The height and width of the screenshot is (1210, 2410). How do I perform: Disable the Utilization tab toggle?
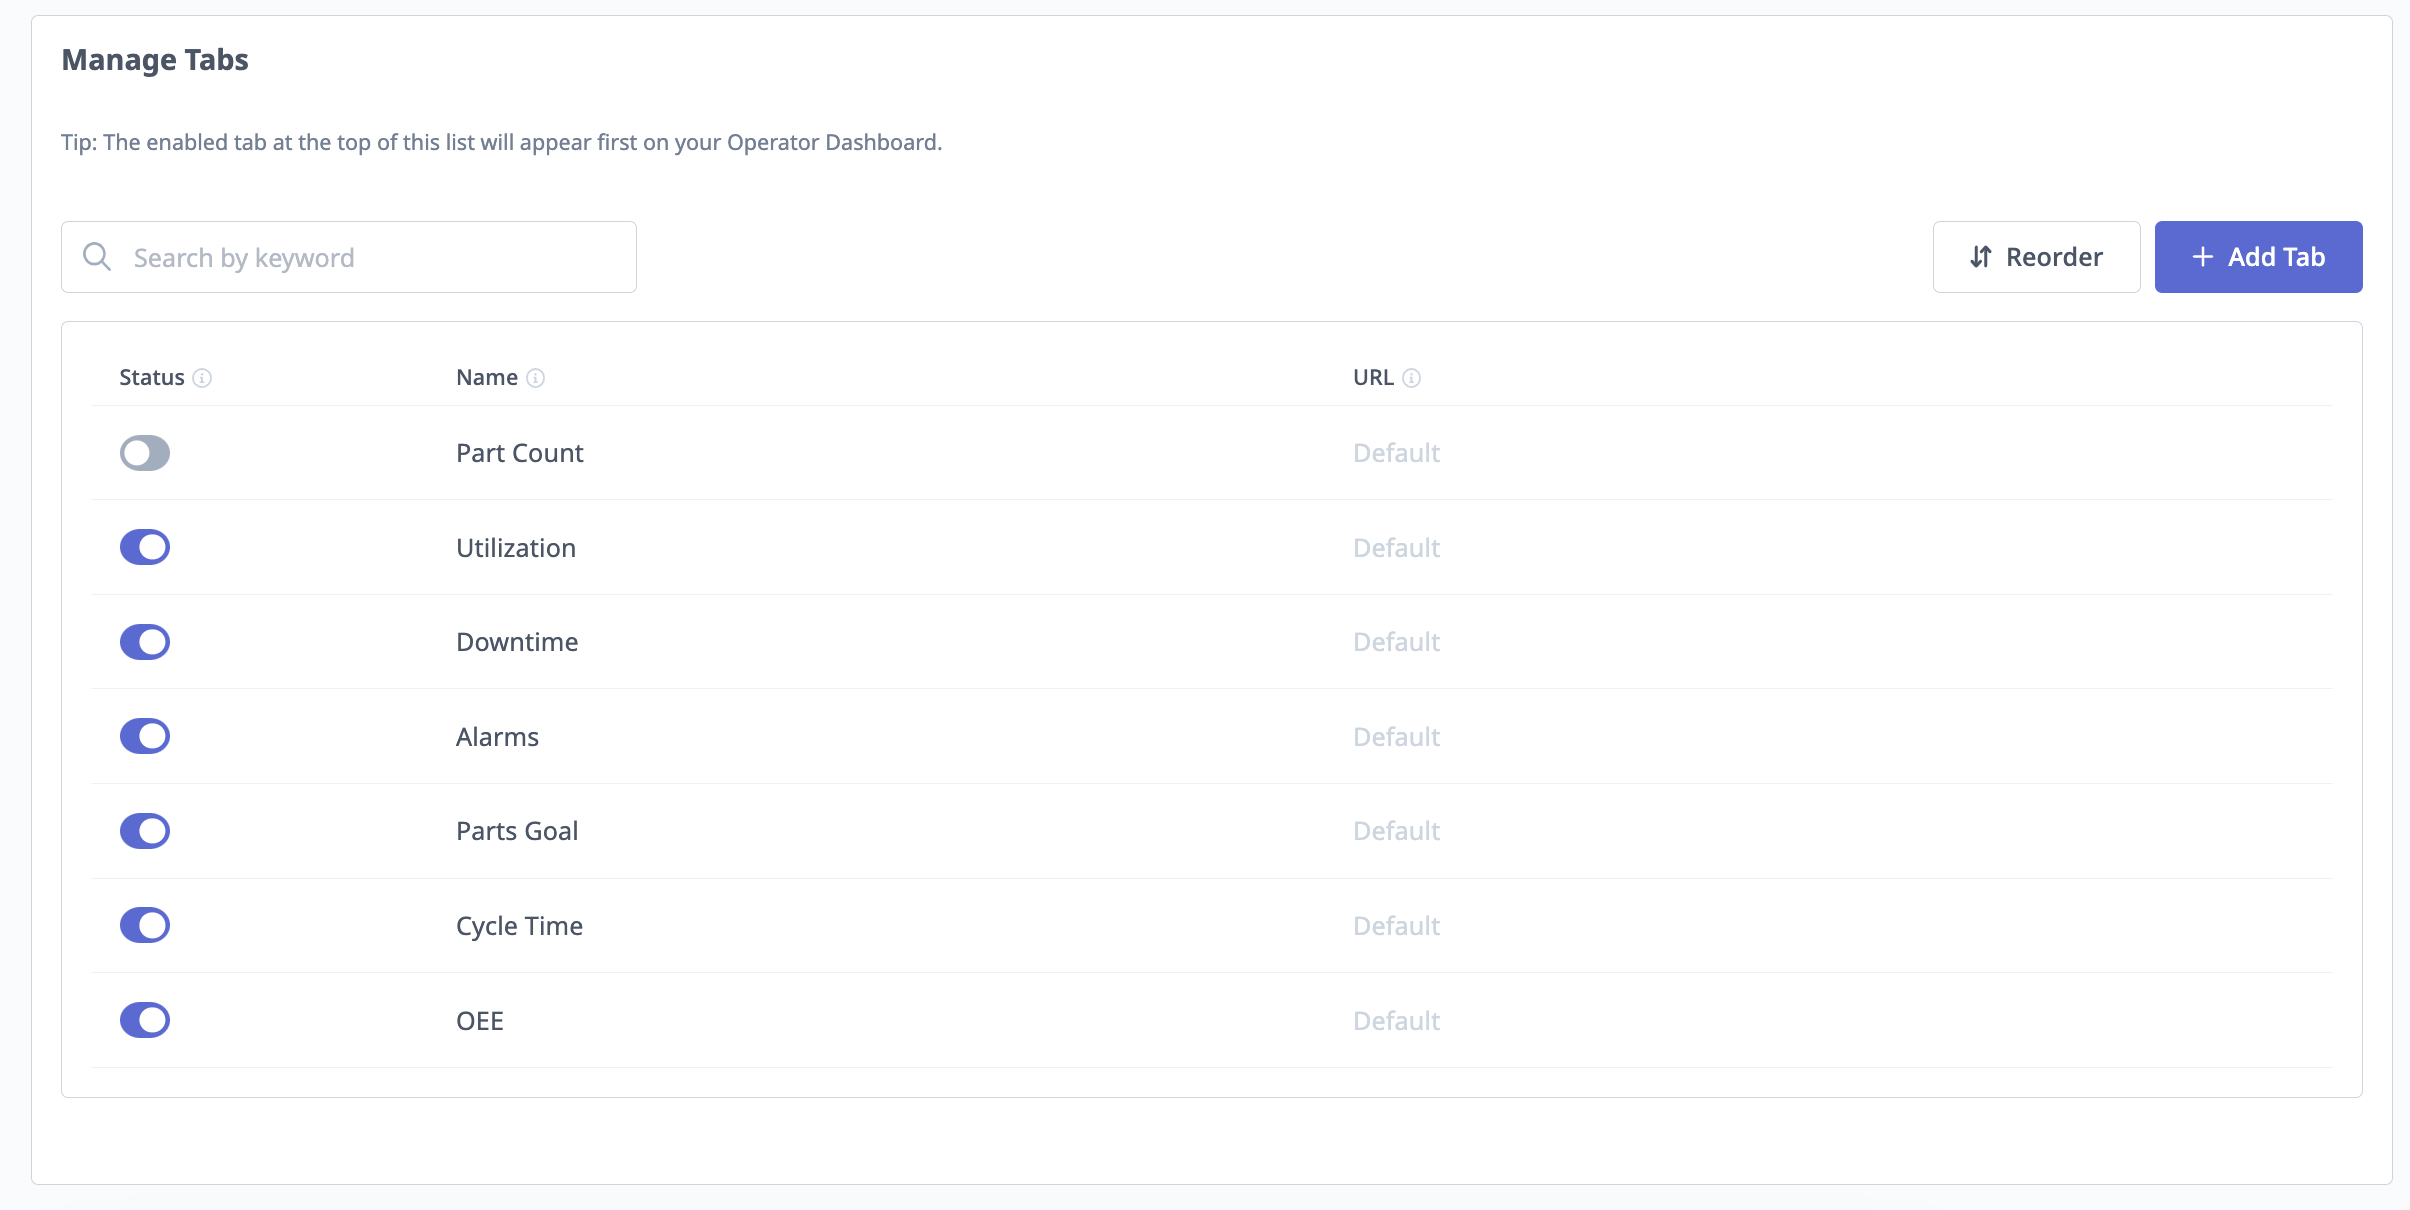(x=145, y=547)
